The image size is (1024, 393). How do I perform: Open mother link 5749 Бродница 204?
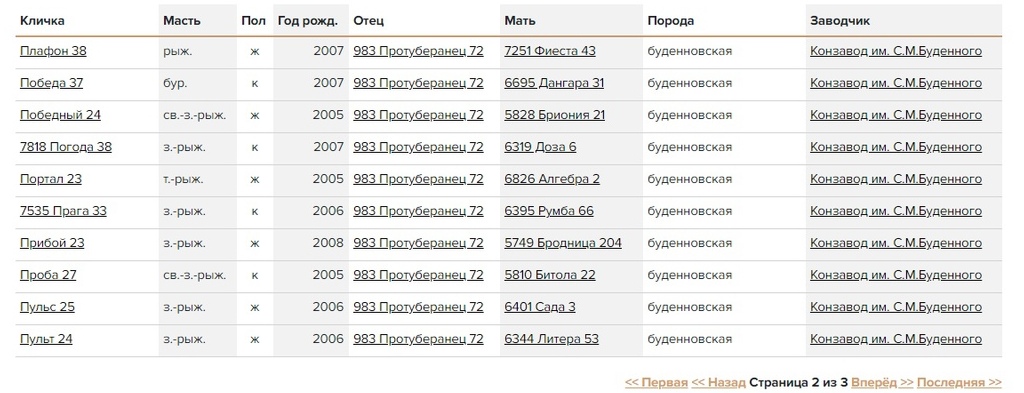[563, 243]
